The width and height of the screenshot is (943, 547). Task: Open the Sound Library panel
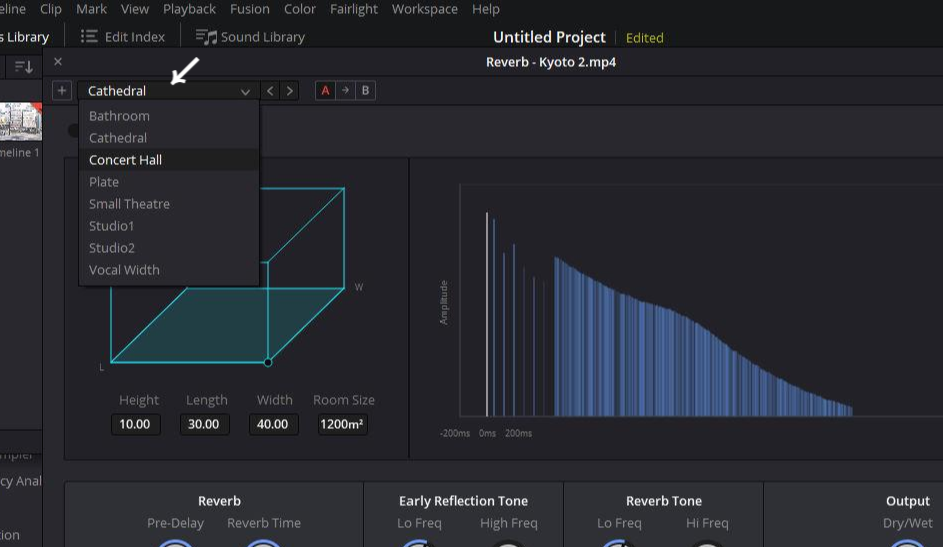[250, 37]
